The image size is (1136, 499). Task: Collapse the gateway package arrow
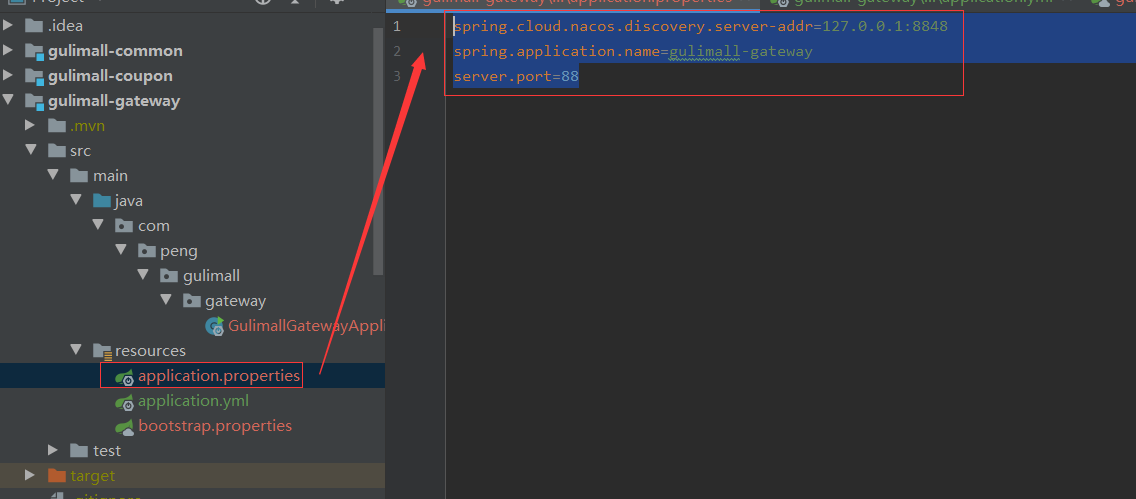coord(166,300)
